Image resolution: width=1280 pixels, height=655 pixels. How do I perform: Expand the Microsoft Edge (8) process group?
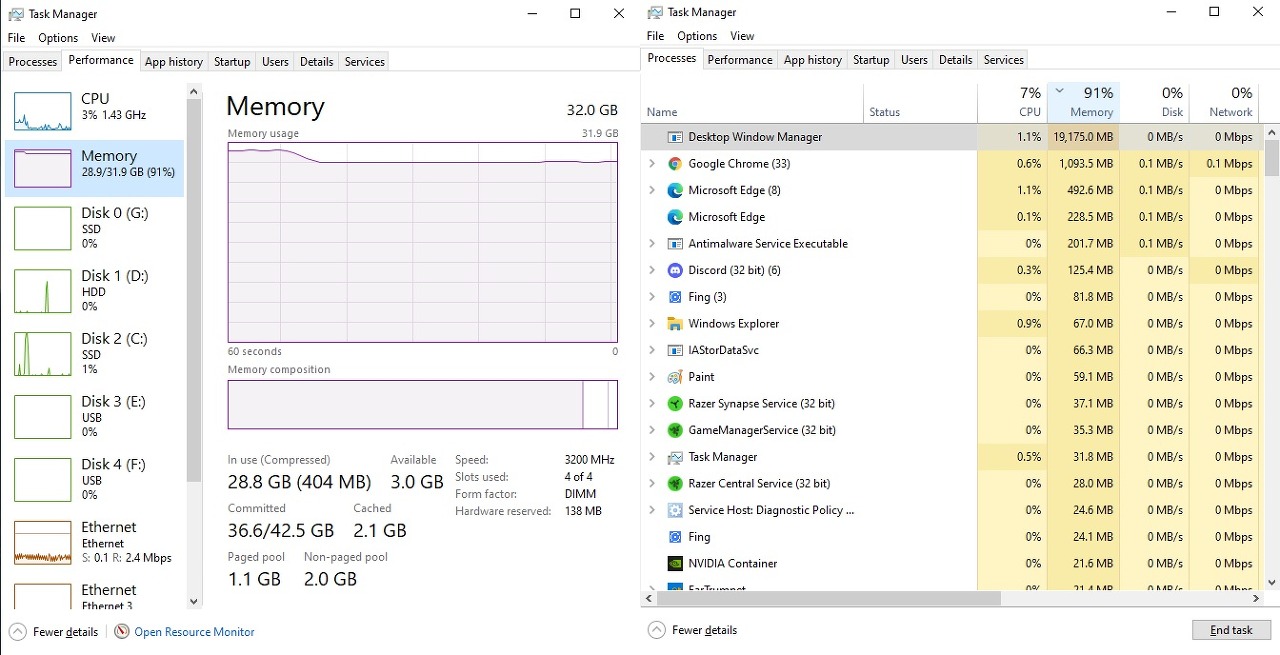point(653,190)
